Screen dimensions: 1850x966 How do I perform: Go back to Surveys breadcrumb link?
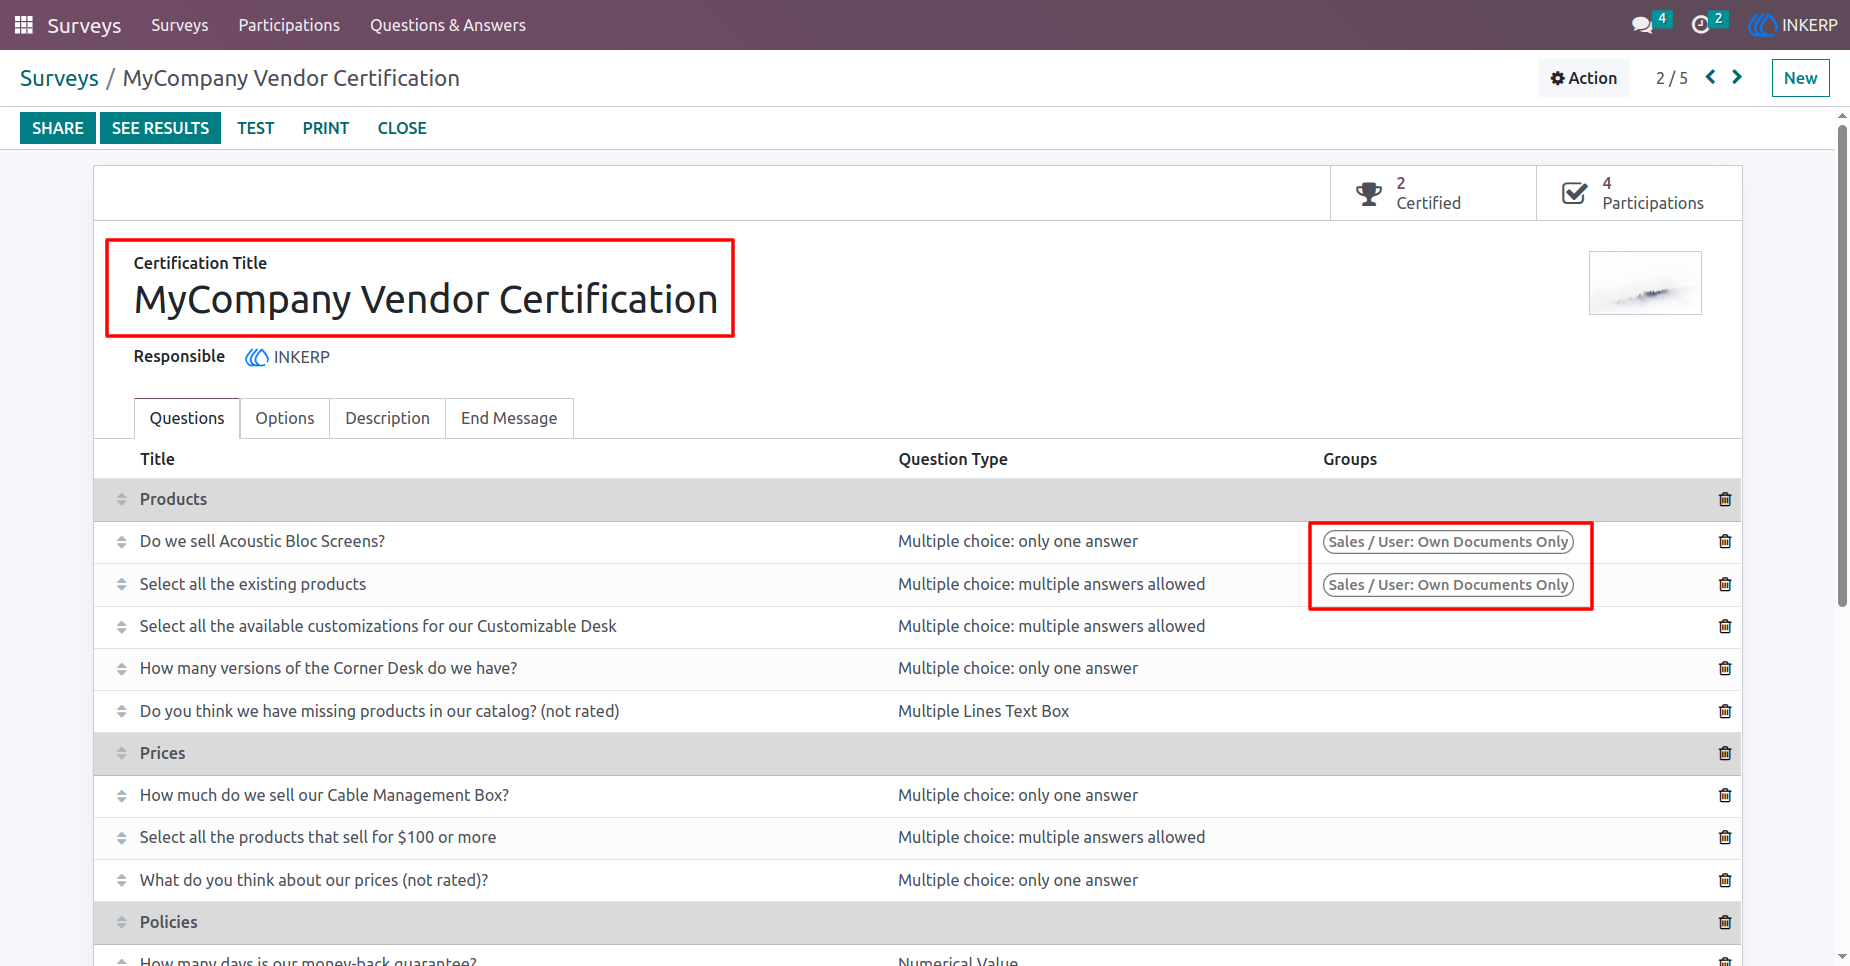click(x=59, y=78)
